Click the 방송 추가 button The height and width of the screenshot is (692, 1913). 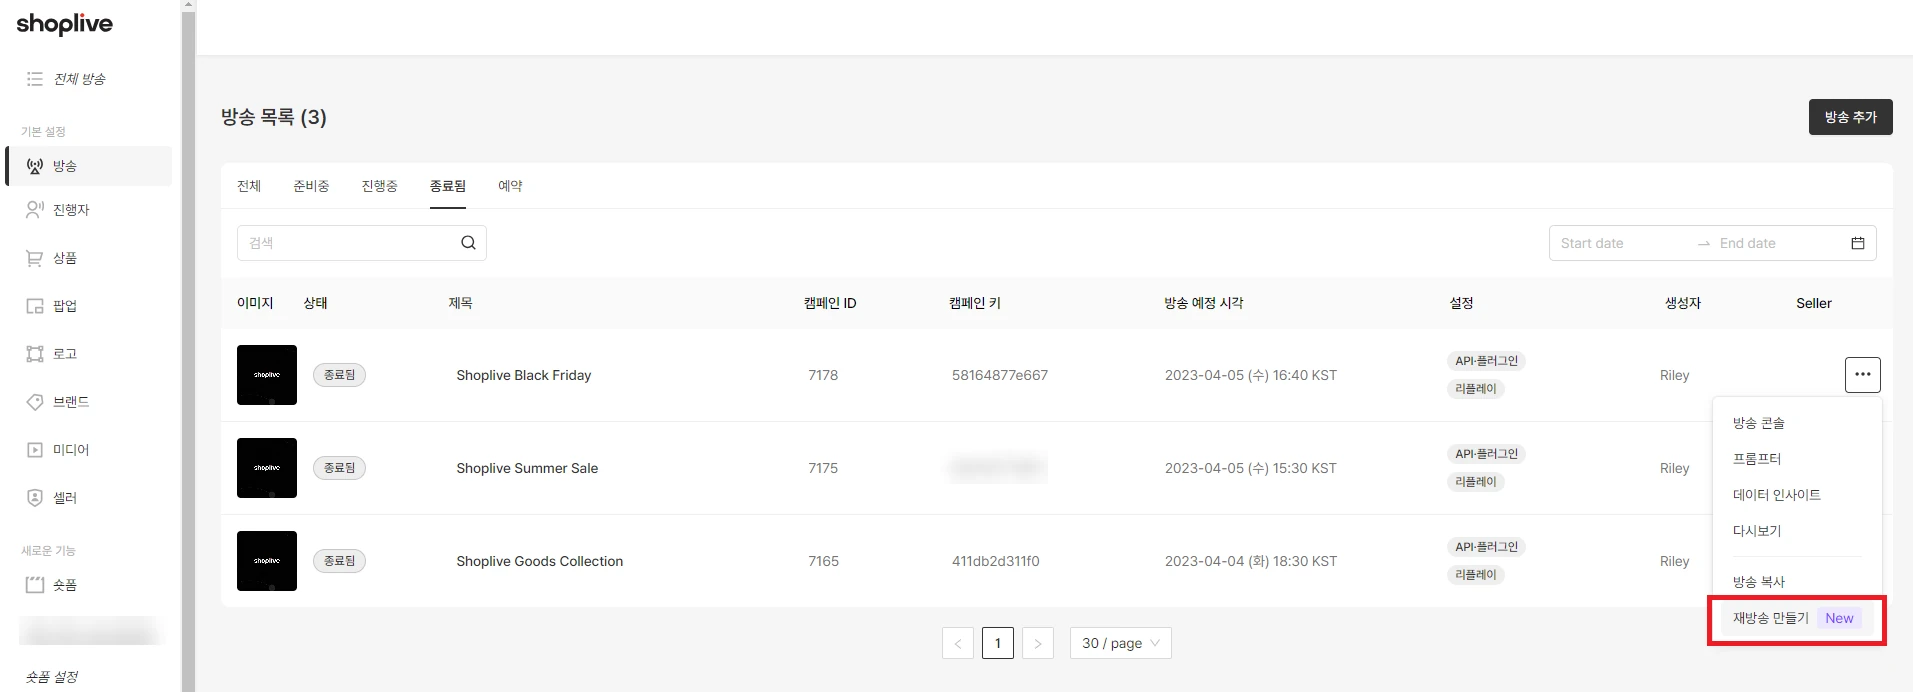[1850, 117]
